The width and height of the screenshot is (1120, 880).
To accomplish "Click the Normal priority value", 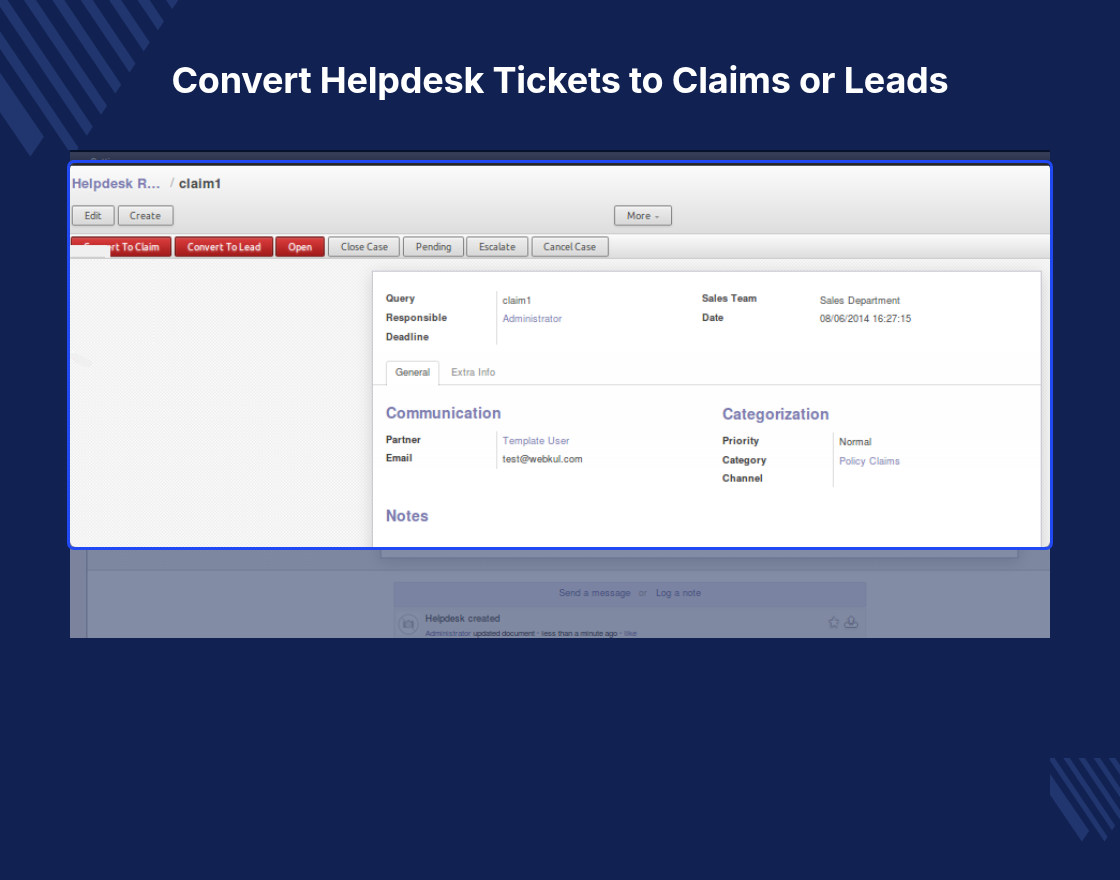I will click(855, 442).
